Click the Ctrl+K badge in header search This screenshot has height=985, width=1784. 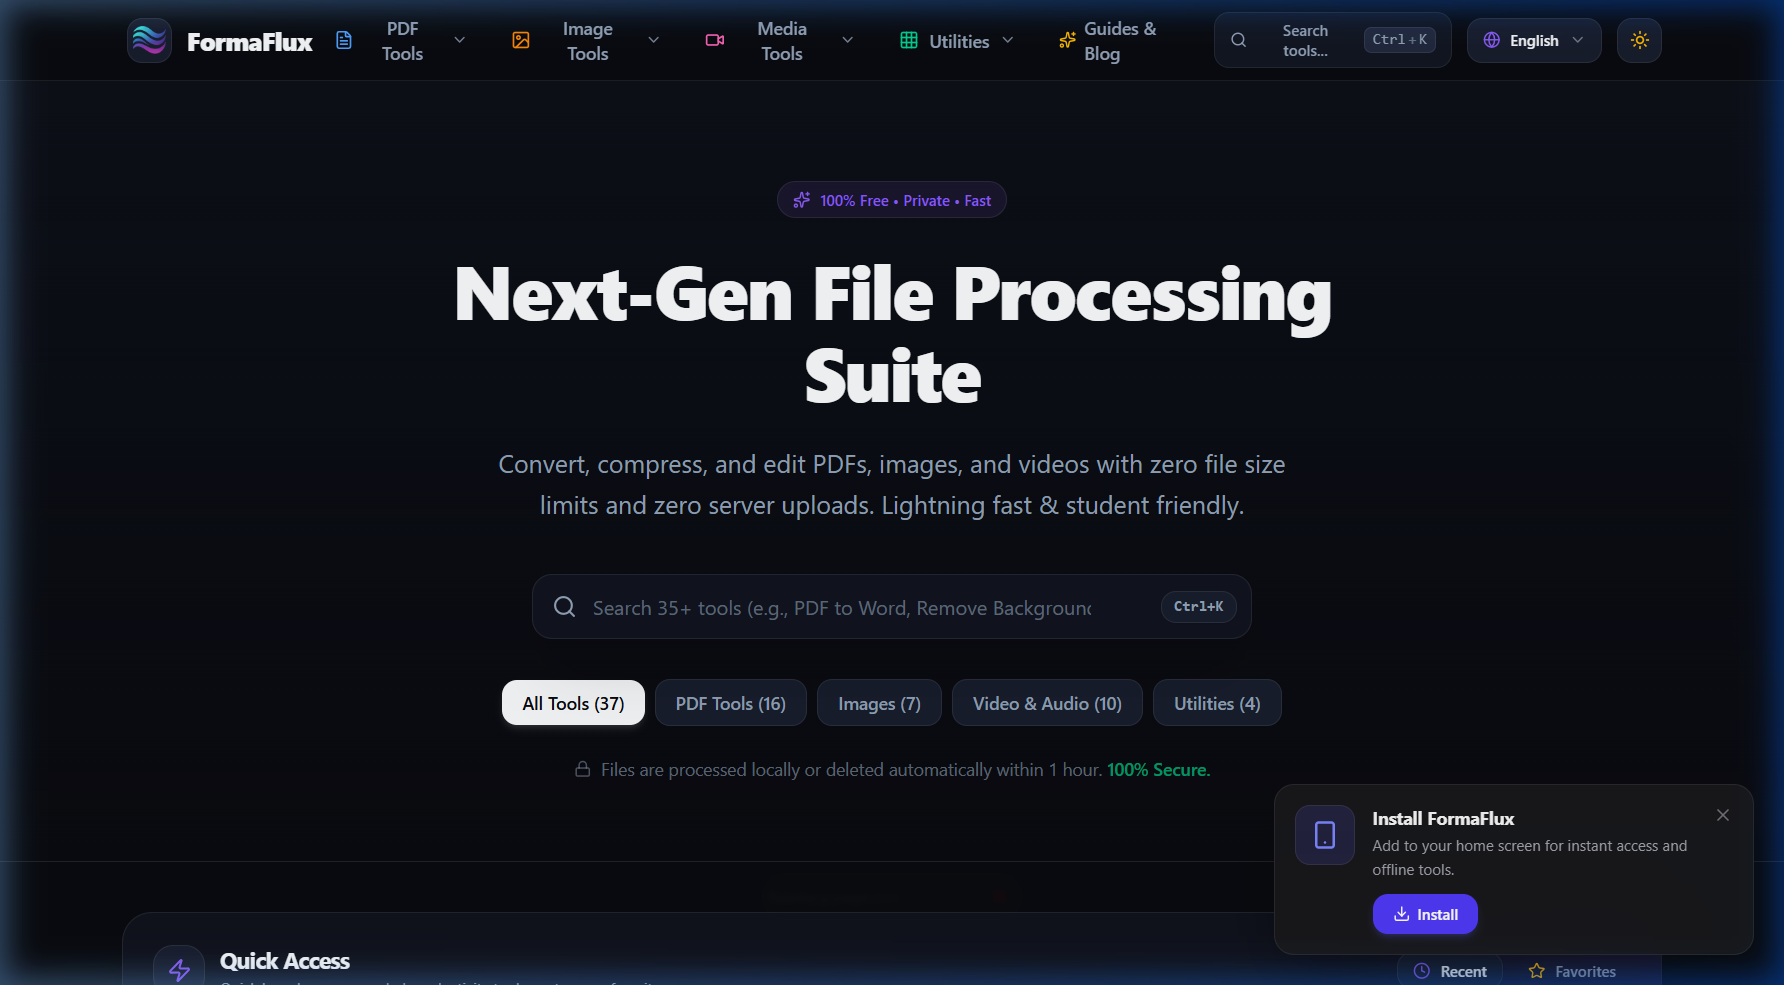pyautogui.click(x=1400, y=40)
